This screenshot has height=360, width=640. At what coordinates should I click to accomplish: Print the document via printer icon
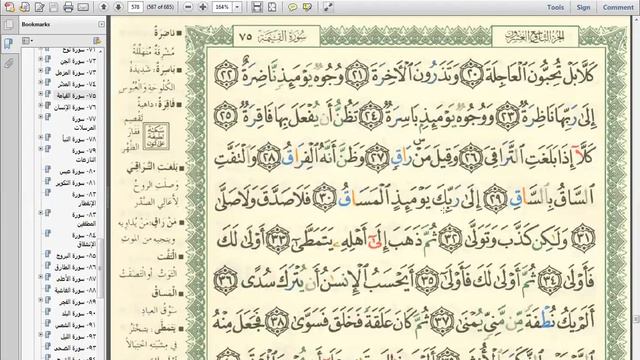click(68, 7)
